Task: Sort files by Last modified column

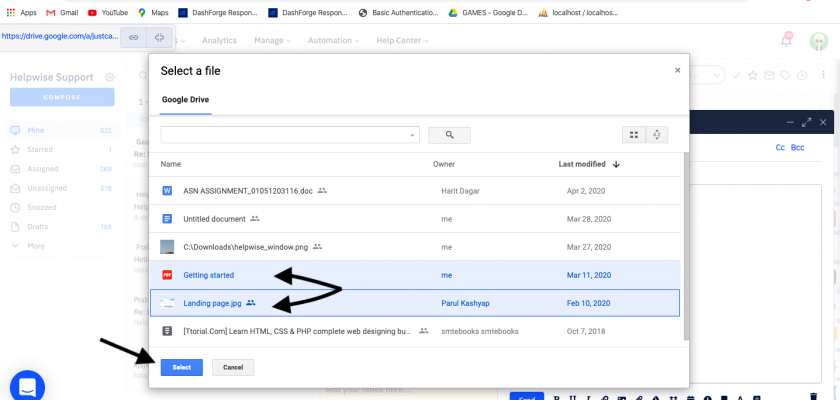Action: tap(582, 164)
